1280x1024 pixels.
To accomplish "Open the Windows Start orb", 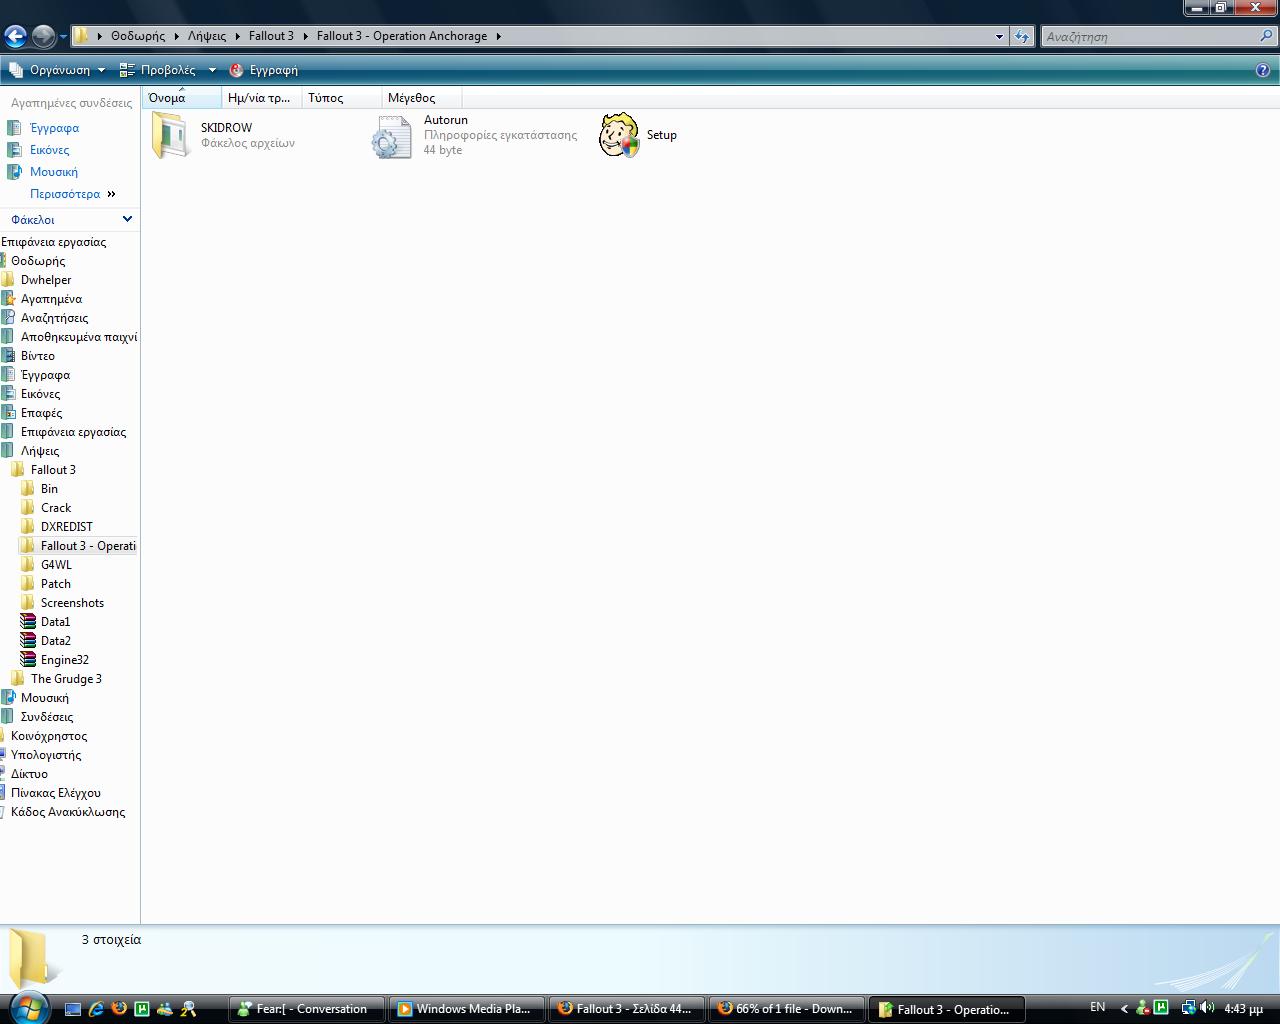I will [x=27, y=1007].
